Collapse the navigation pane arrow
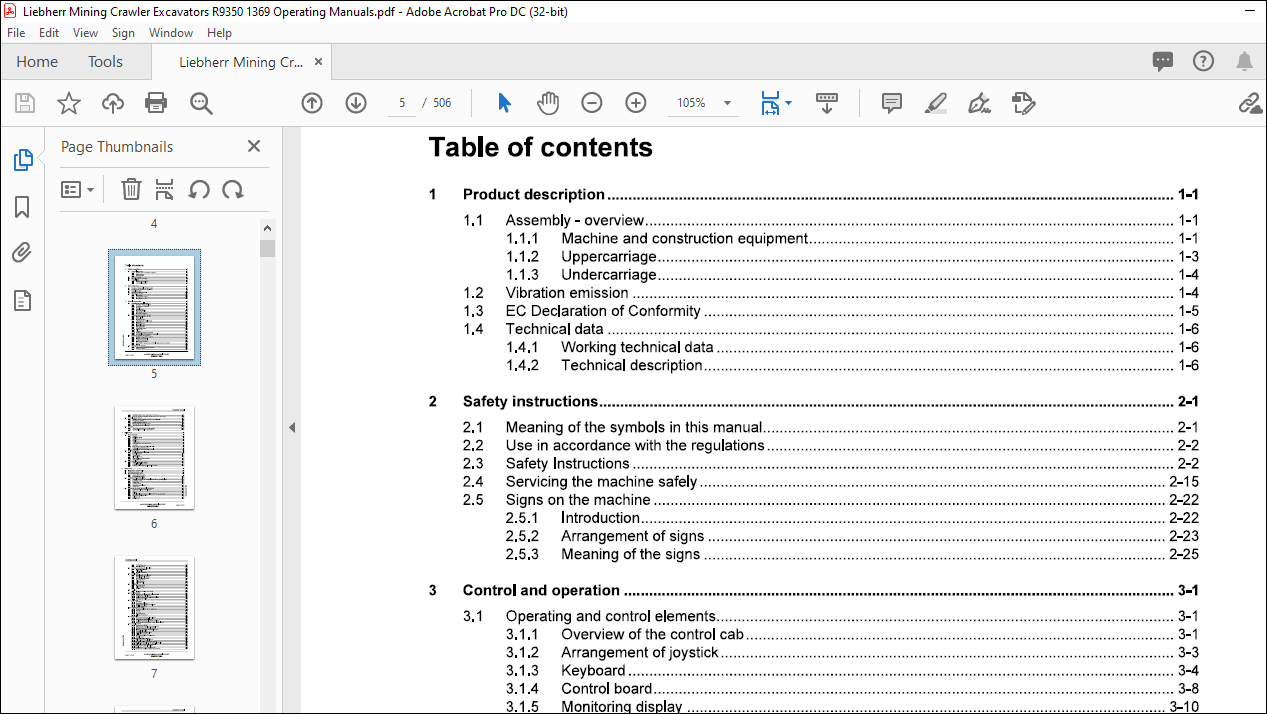1267x714 pixels. tap(292, 427)
